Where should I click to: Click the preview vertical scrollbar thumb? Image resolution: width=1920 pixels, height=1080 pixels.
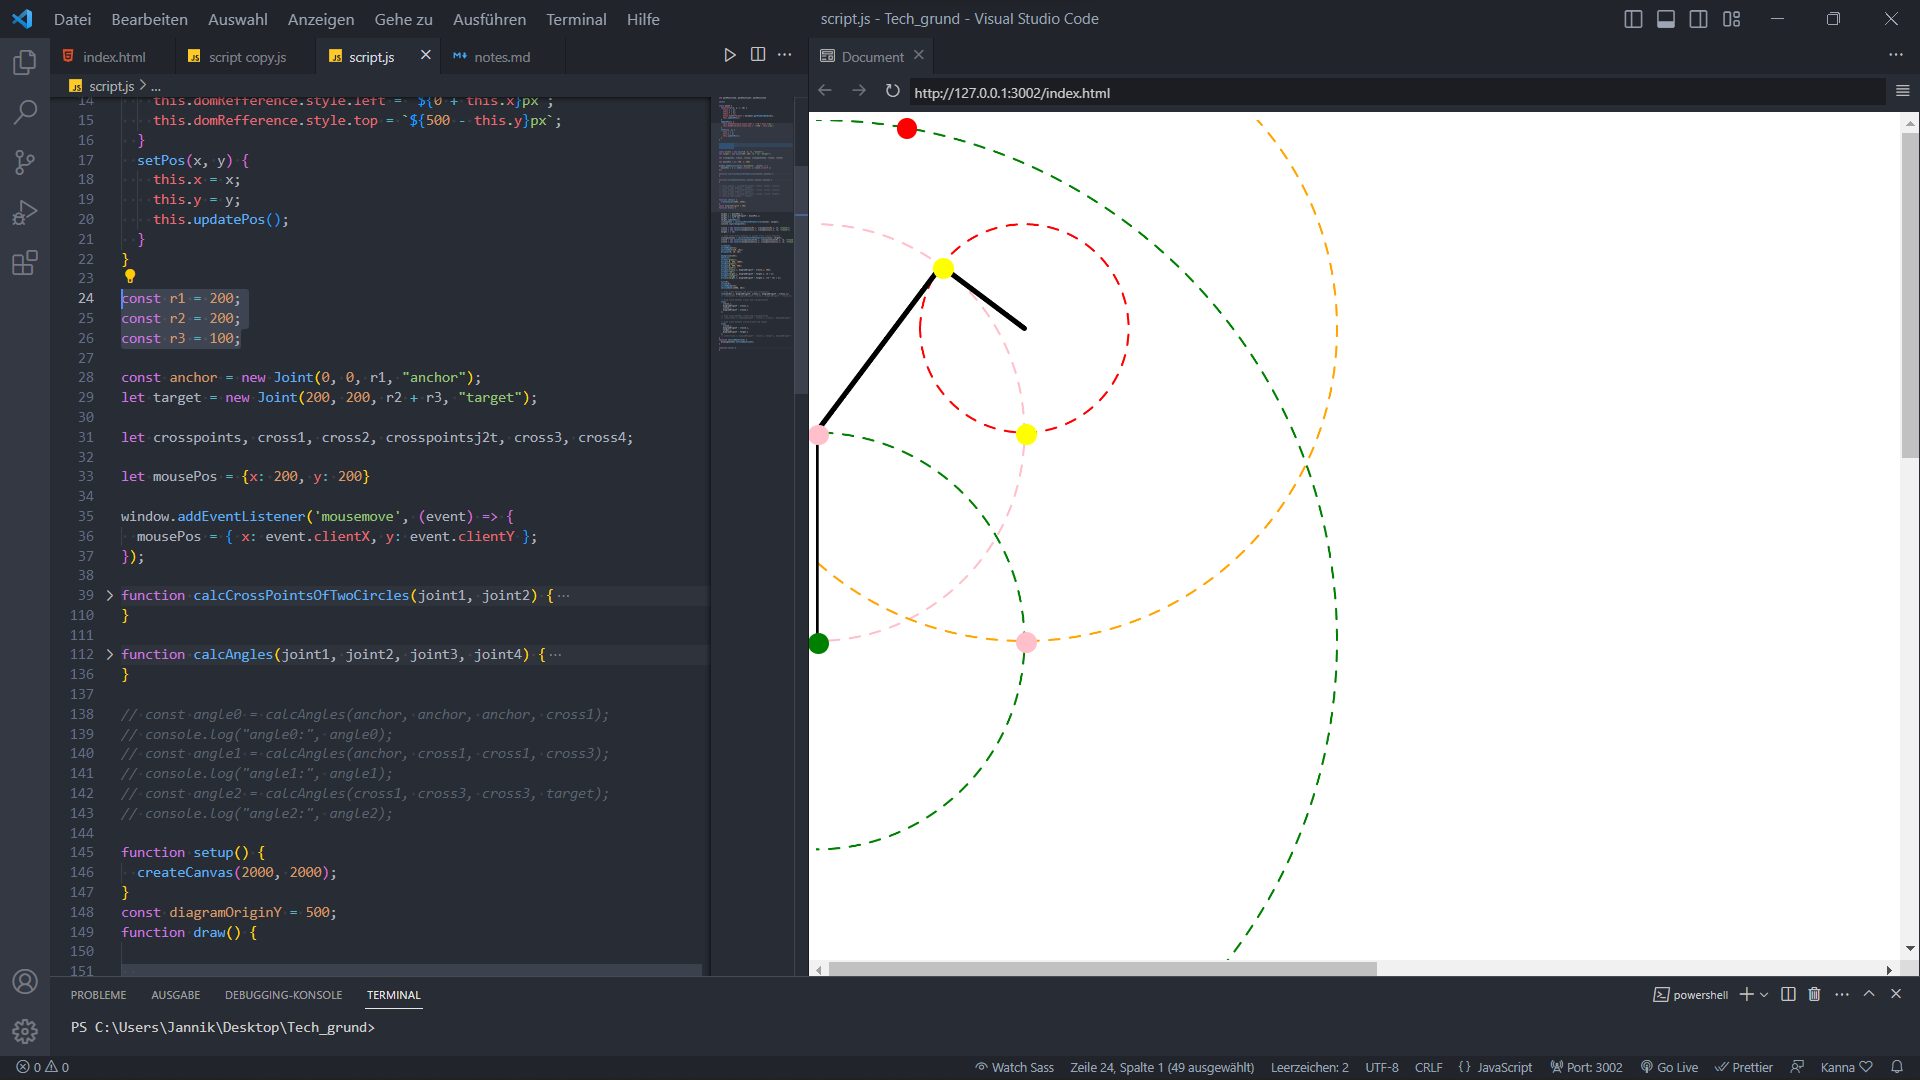click(x=1909, y=295)
